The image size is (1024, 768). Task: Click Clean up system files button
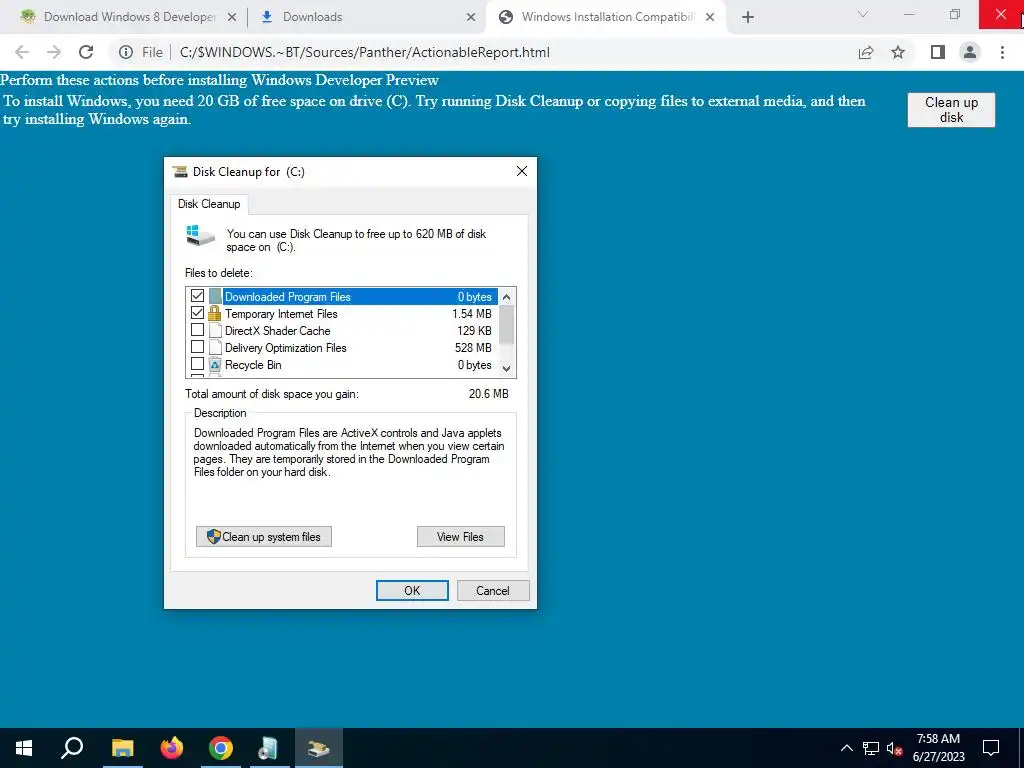tap(264, 537)
